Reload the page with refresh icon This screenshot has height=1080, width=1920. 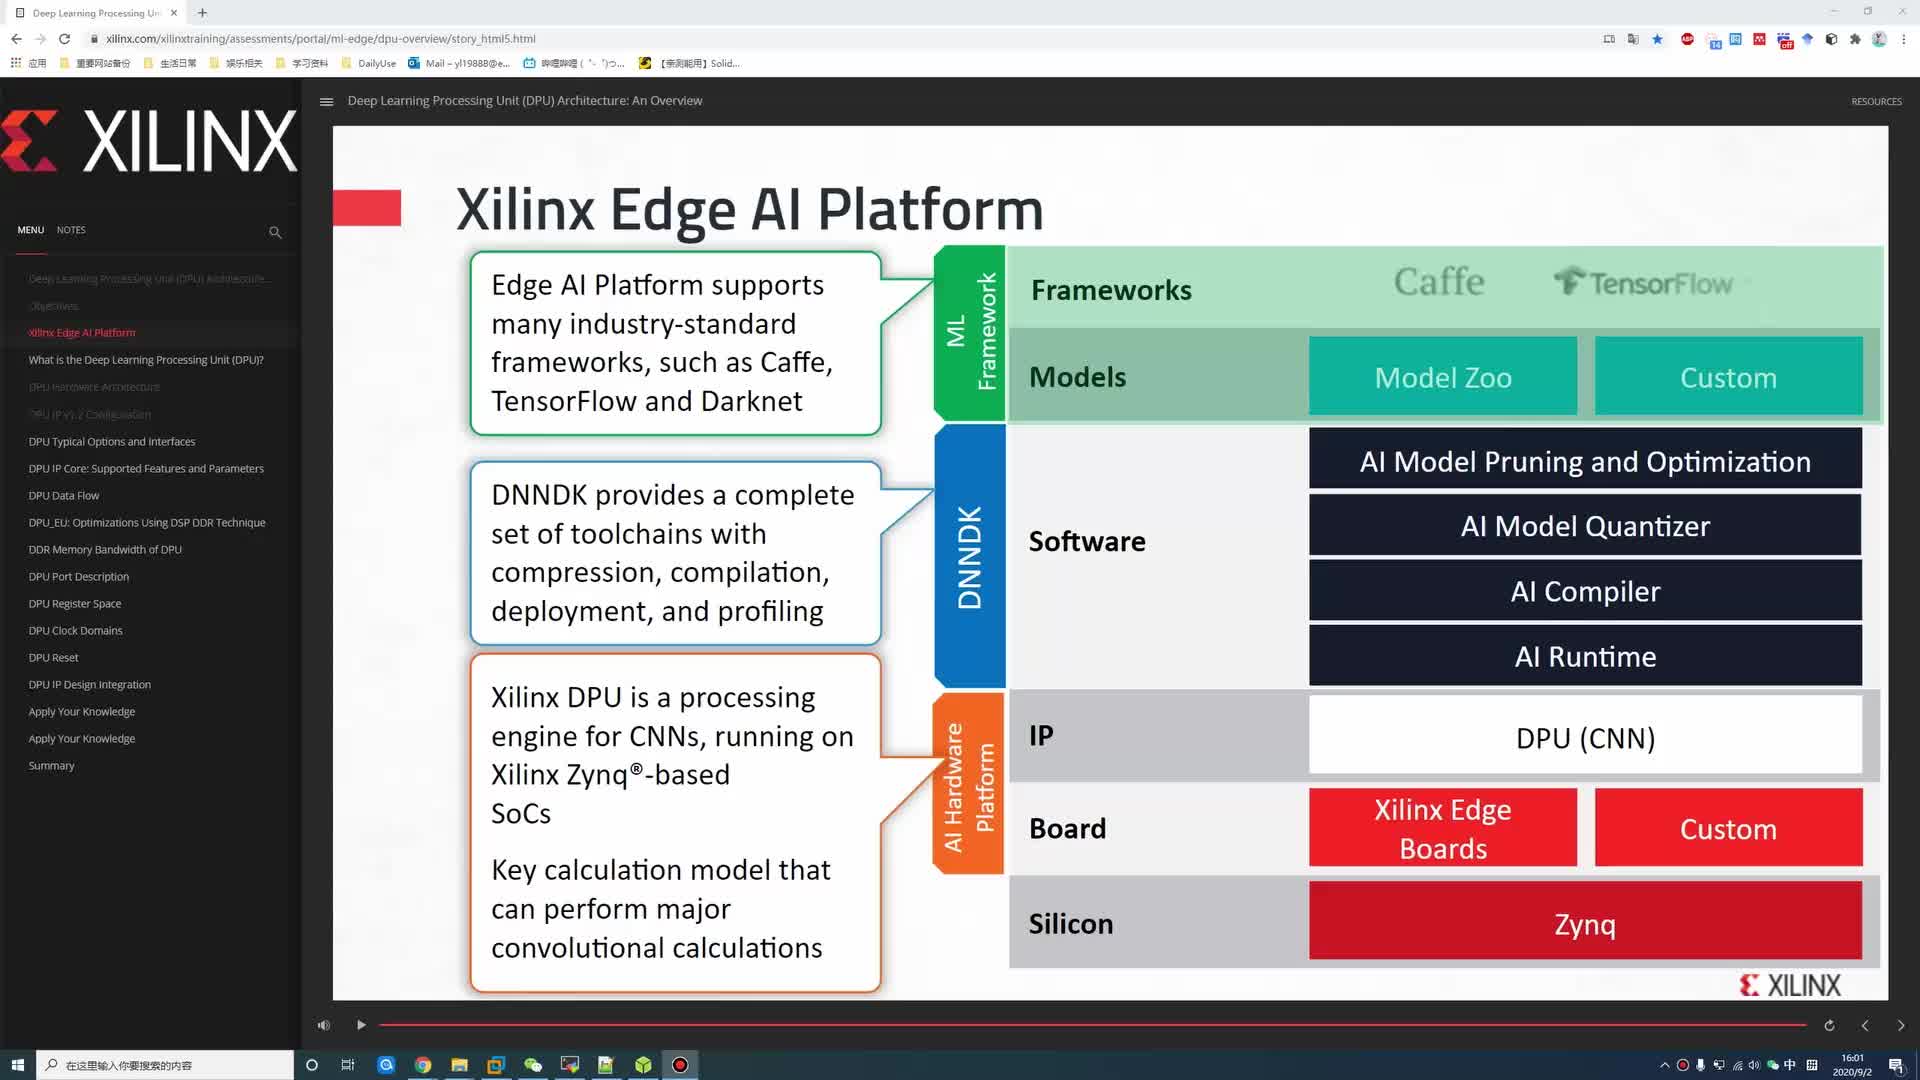(x=64, y=39)
